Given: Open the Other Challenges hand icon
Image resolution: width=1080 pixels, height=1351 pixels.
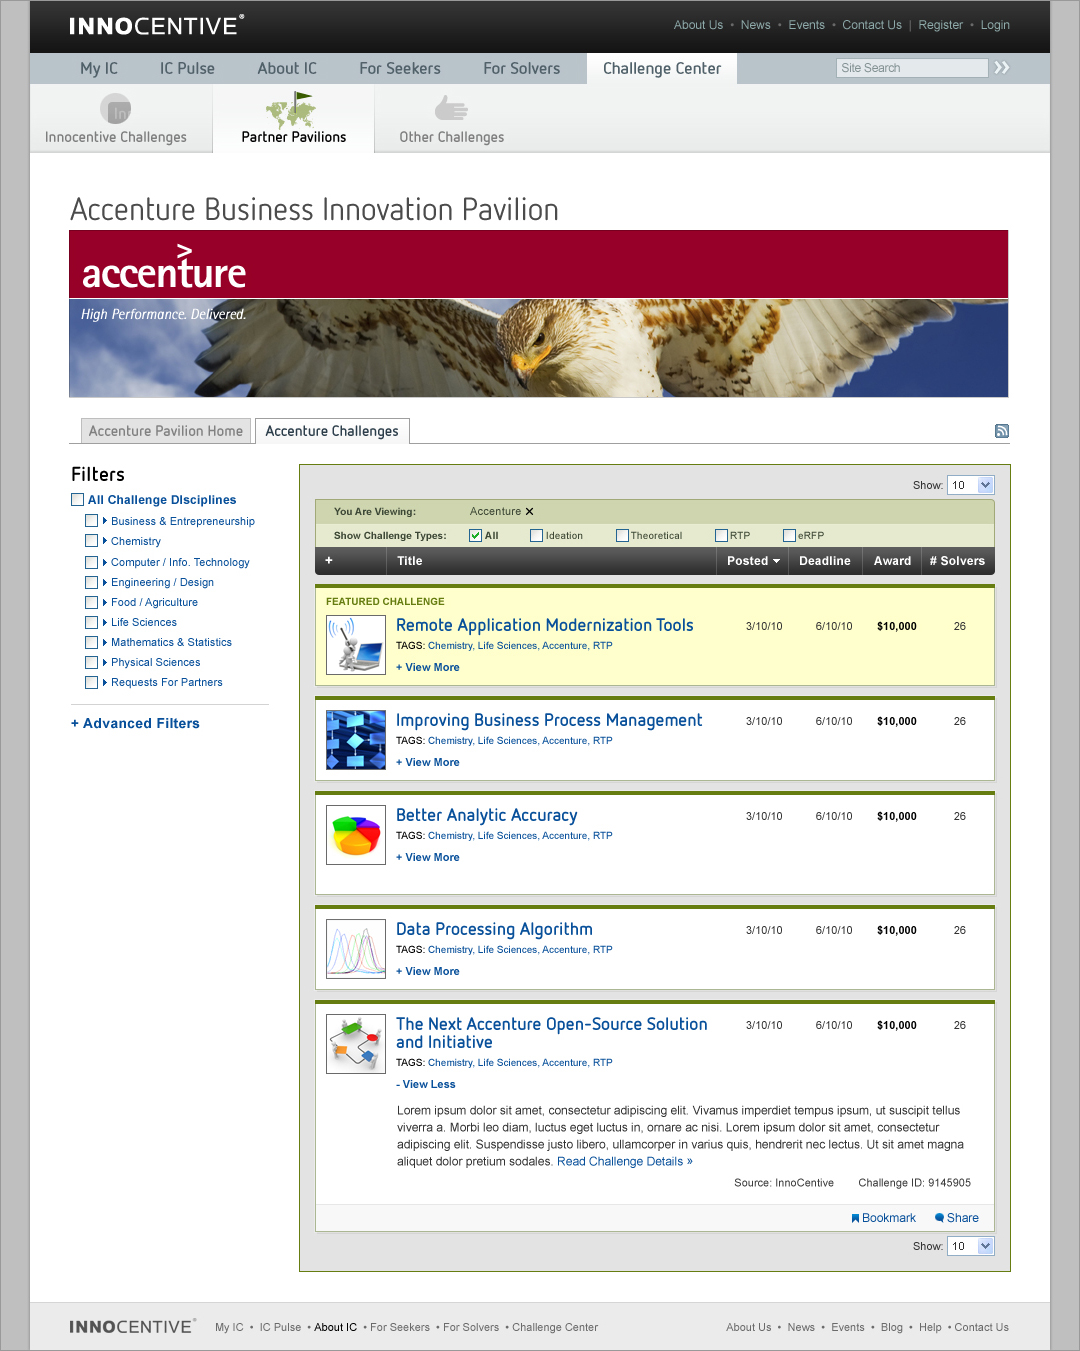Looking at the screenshot, I should [451, 108].
